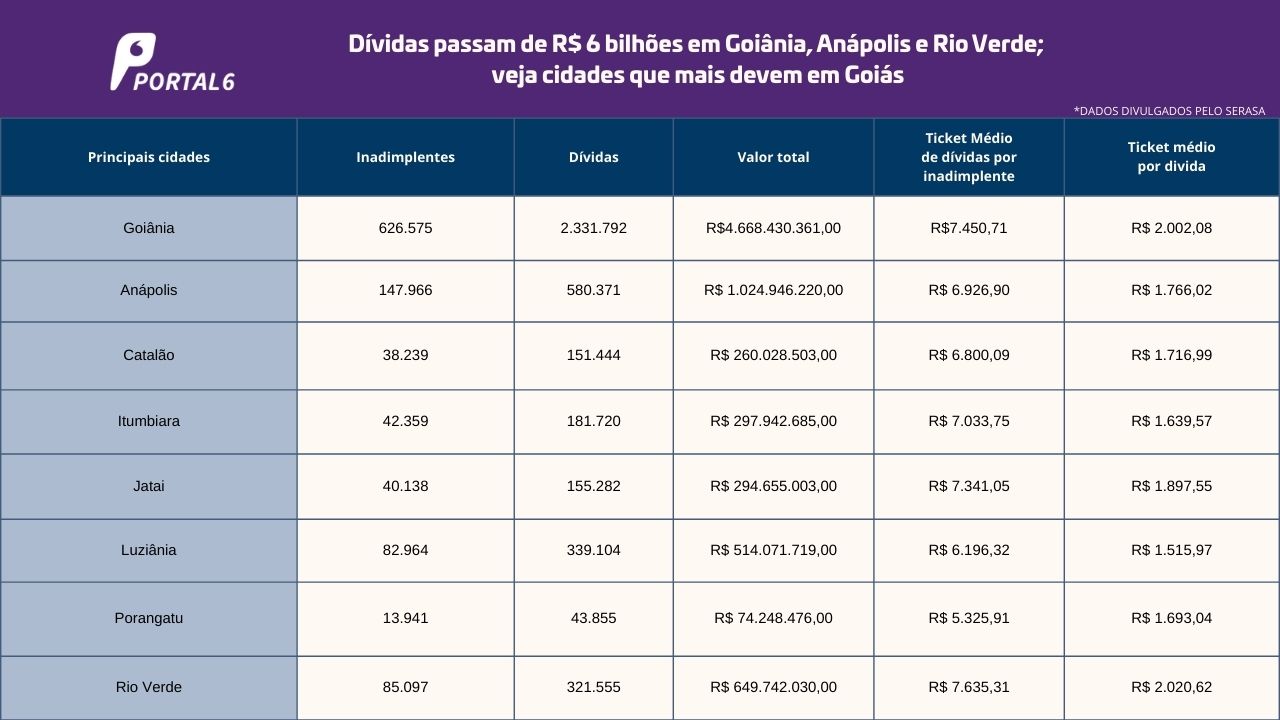Click the Itumbiara row label

[149, 421]
